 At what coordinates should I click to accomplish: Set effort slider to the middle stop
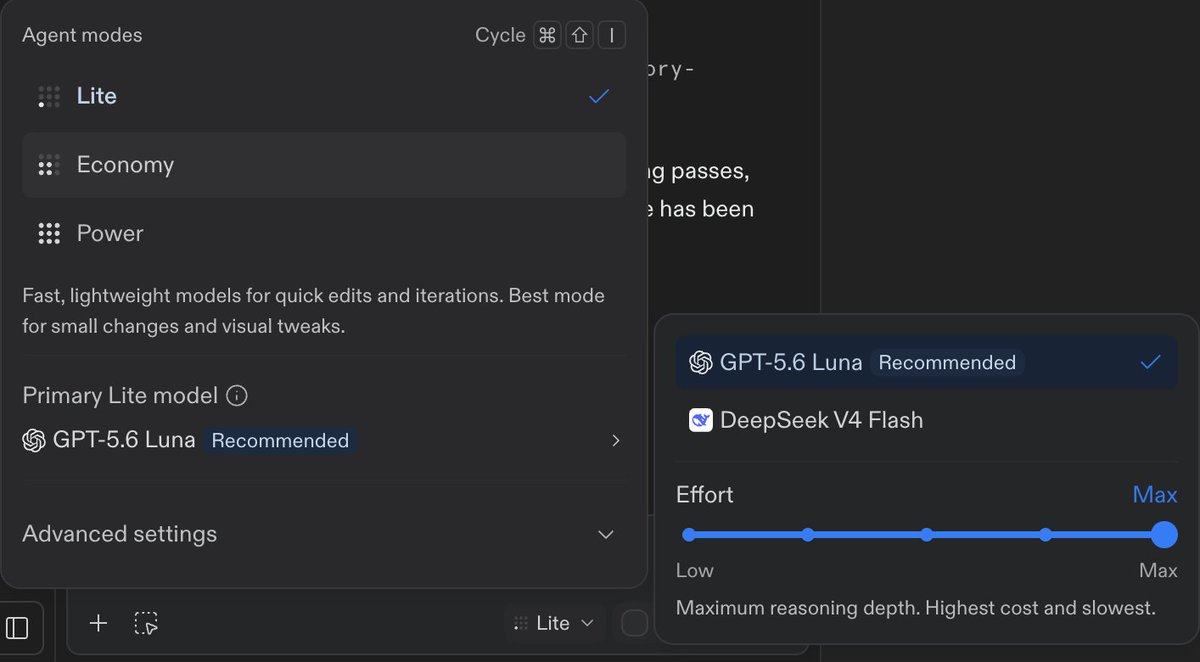pyautogui.click(x=927, y=535)
